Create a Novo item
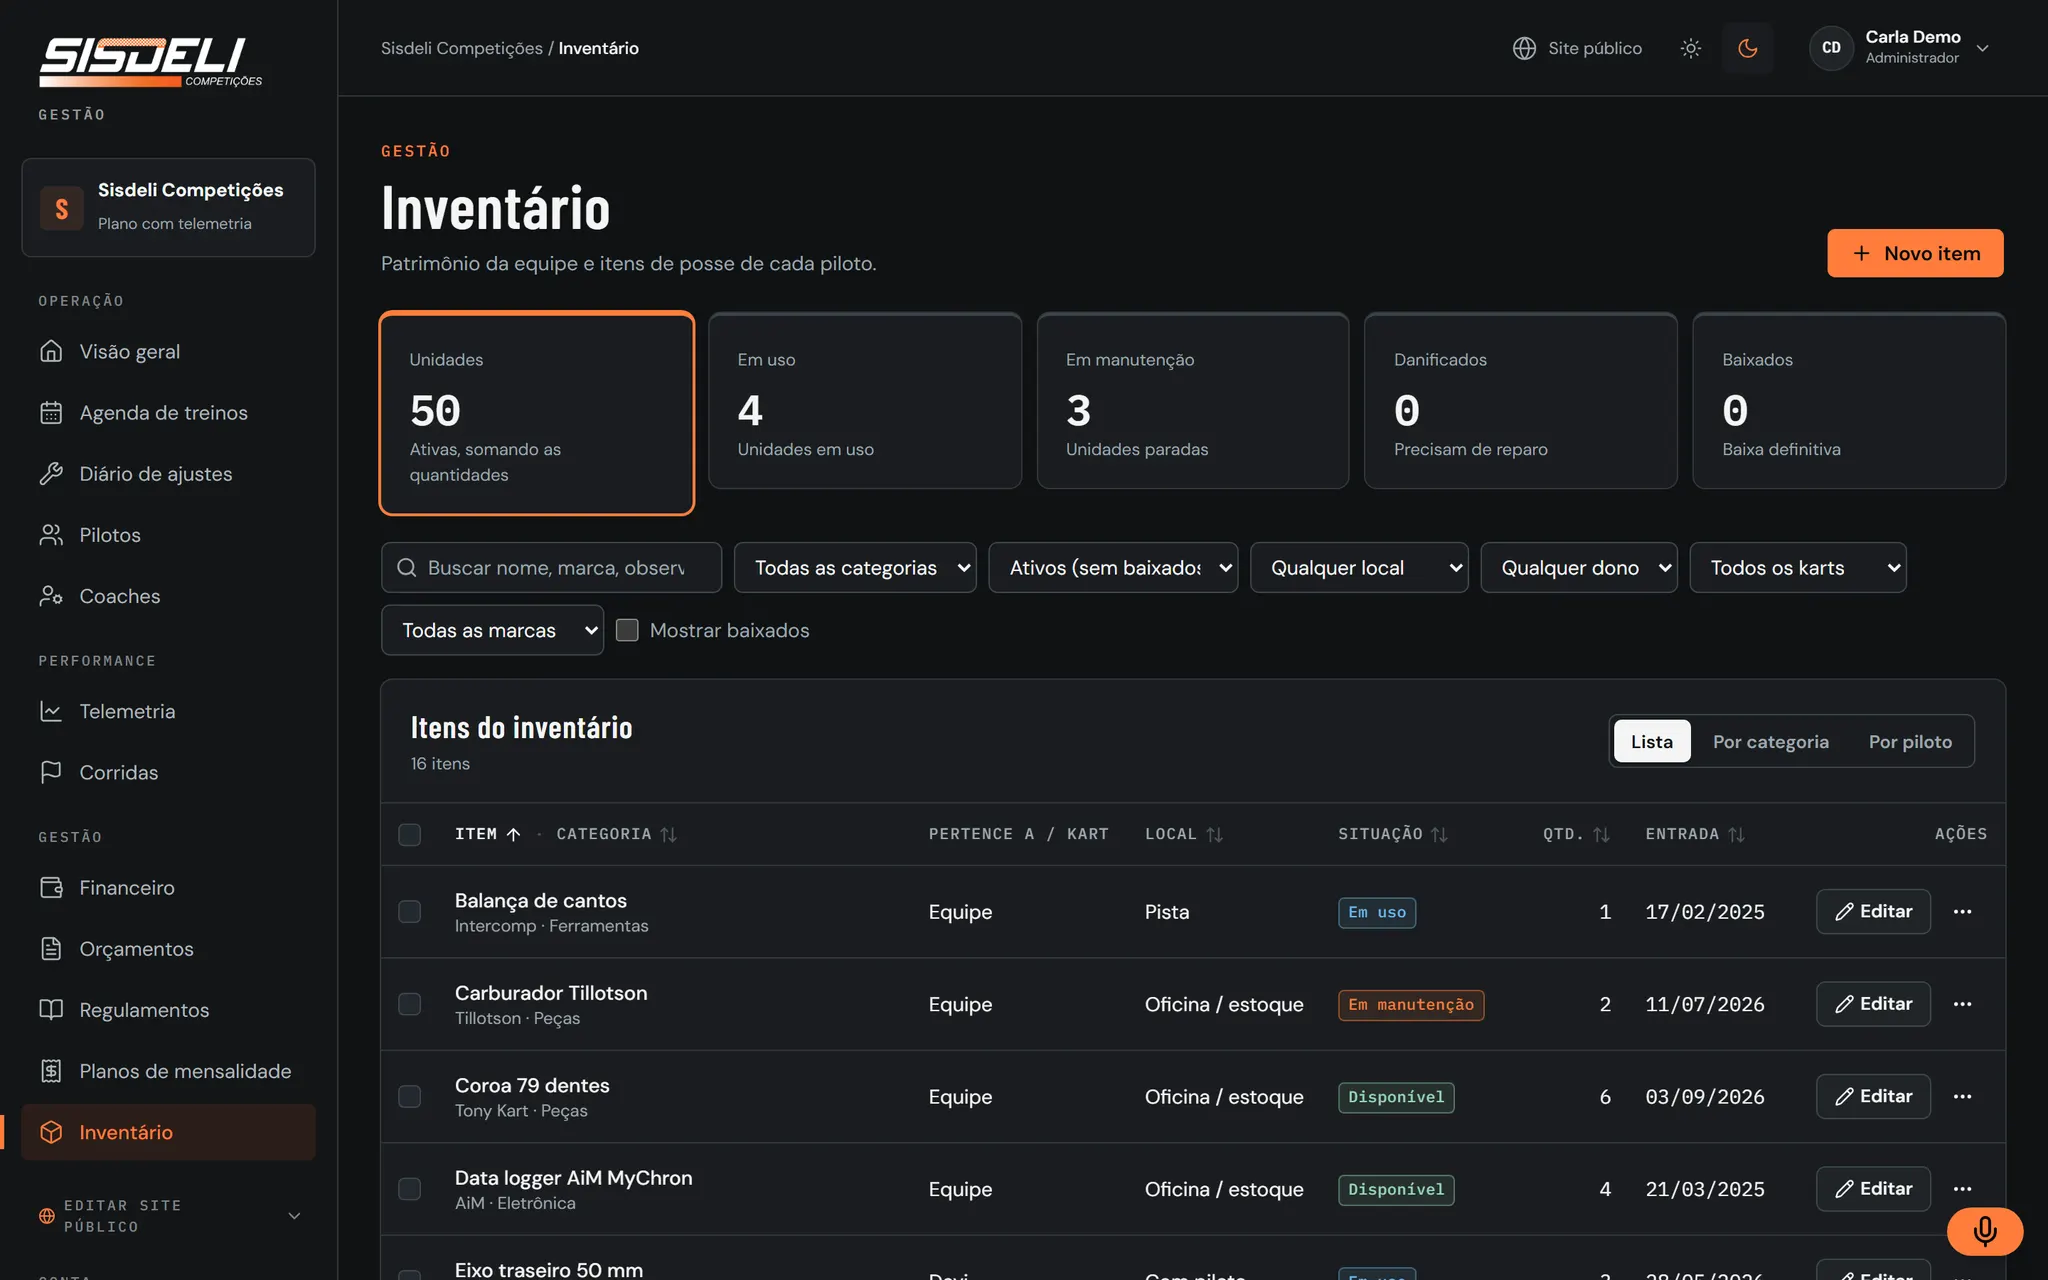The height and width of the screenshot is (1280, 2048). [1915, 253]
